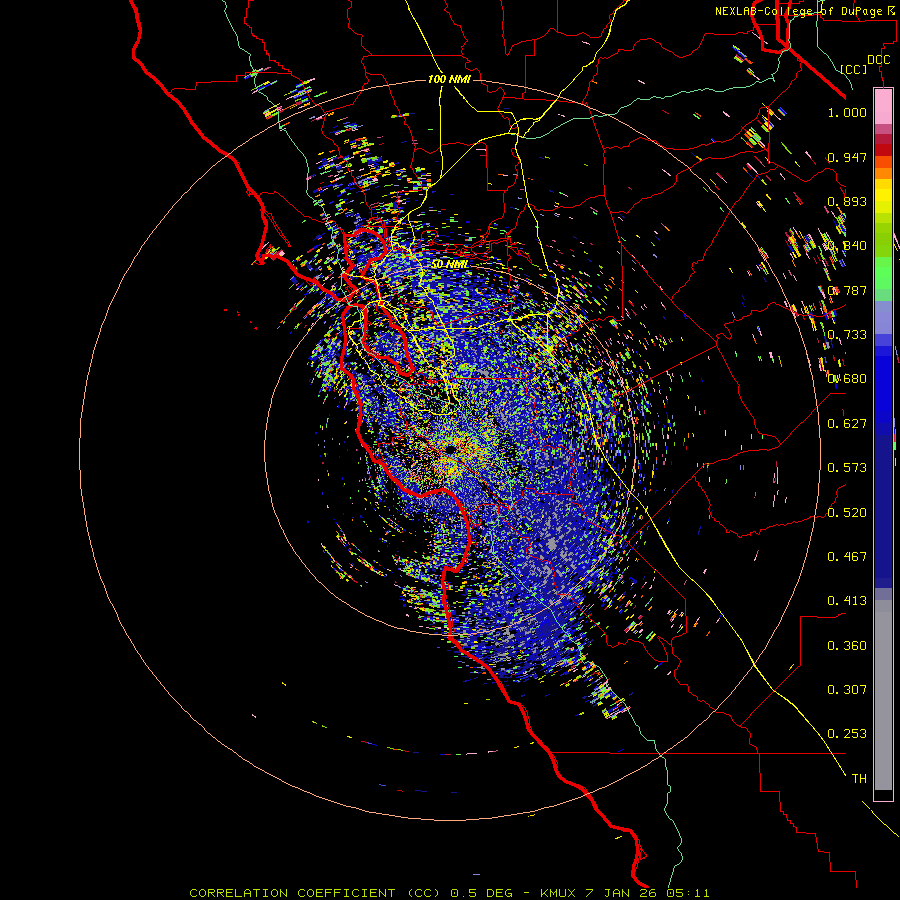Click the TH threshold label
Viewport: 900px width, 900px height.
[859, 779]
